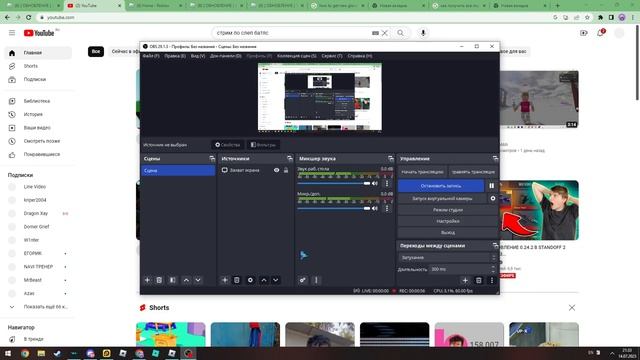Delete selected scene with trash icon
Image resolution: width=640 pixels, height=360 pixels.
coord(159,280)
